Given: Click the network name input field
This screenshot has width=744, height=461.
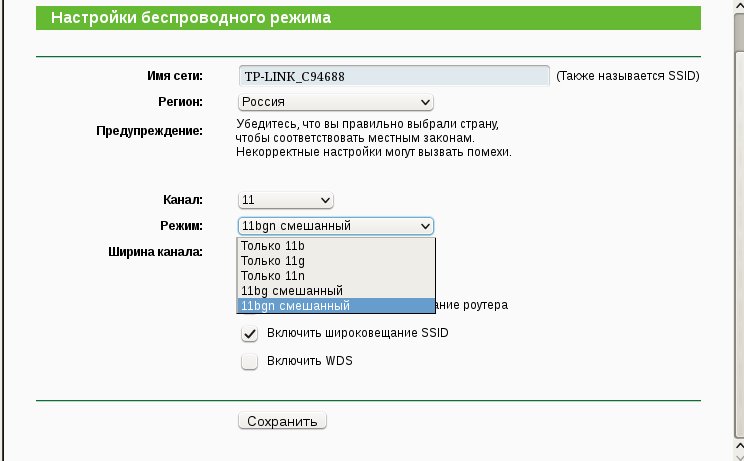Looking at the screenshot, I should coord(394,76).
